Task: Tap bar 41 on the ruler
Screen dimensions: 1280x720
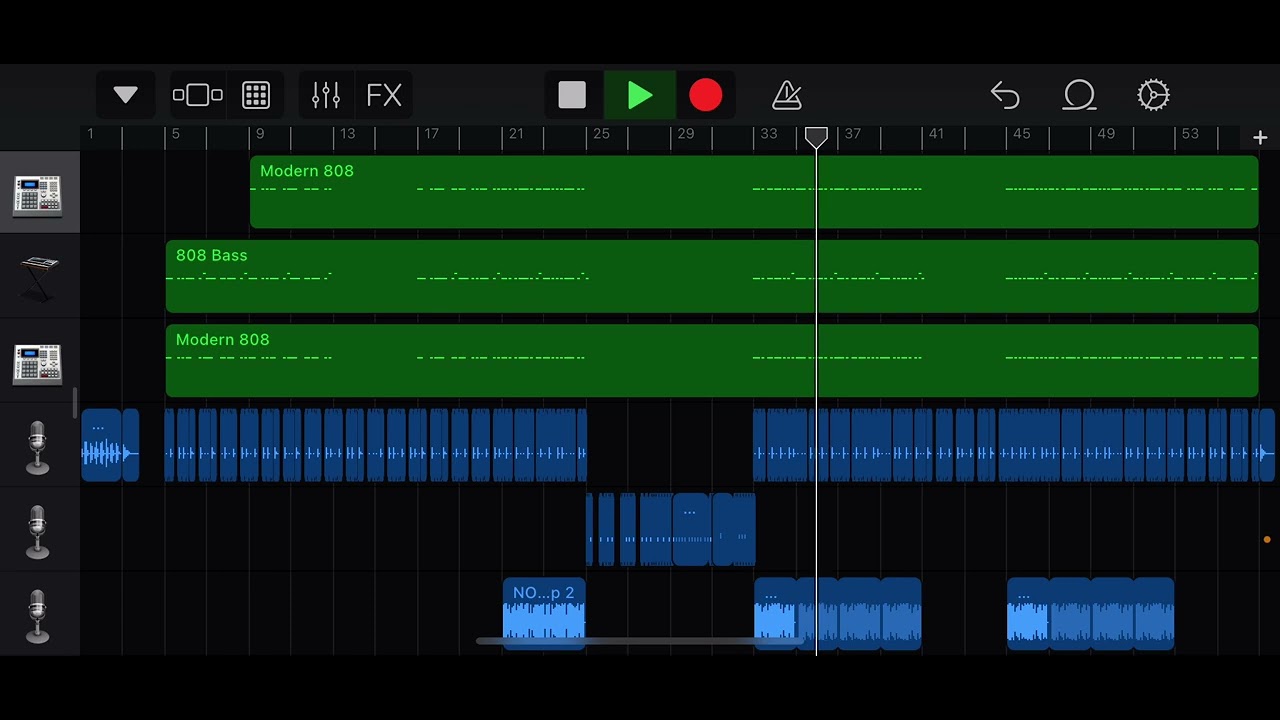Action: [x=936, y=134]
